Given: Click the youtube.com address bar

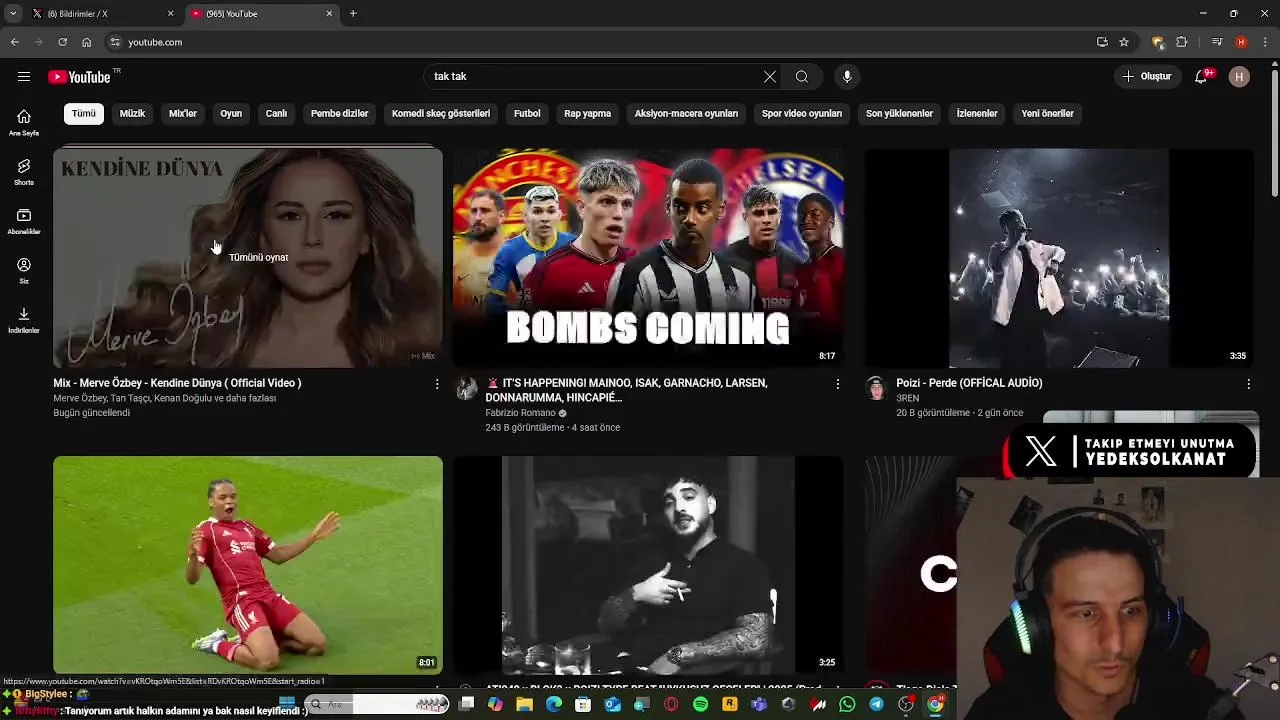Looking at the screenshot, I should (x=600, y=42).
